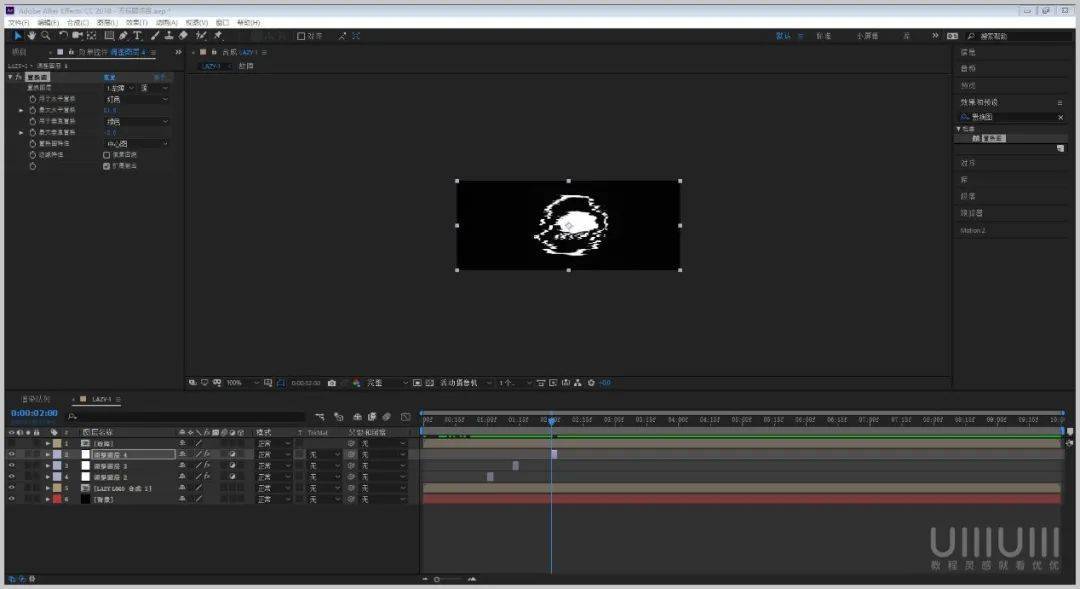Select the Hand tool
This screenshot has height=589, width=1080.
(32, 36)
